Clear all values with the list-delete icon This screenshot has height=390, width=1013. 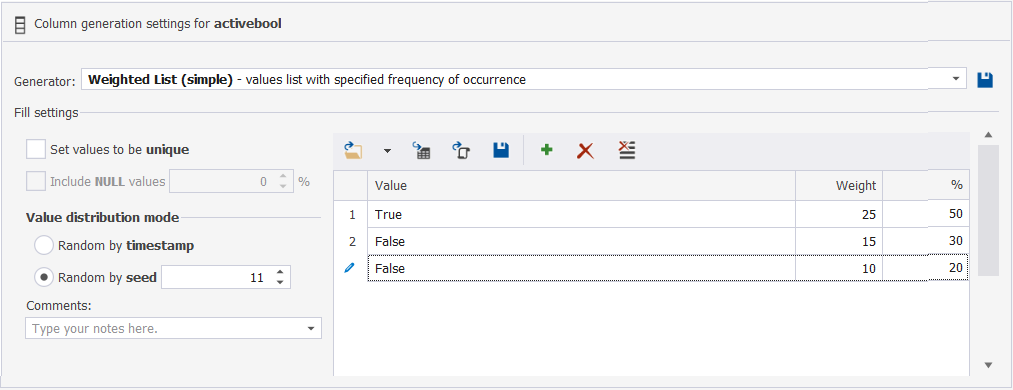627,150
